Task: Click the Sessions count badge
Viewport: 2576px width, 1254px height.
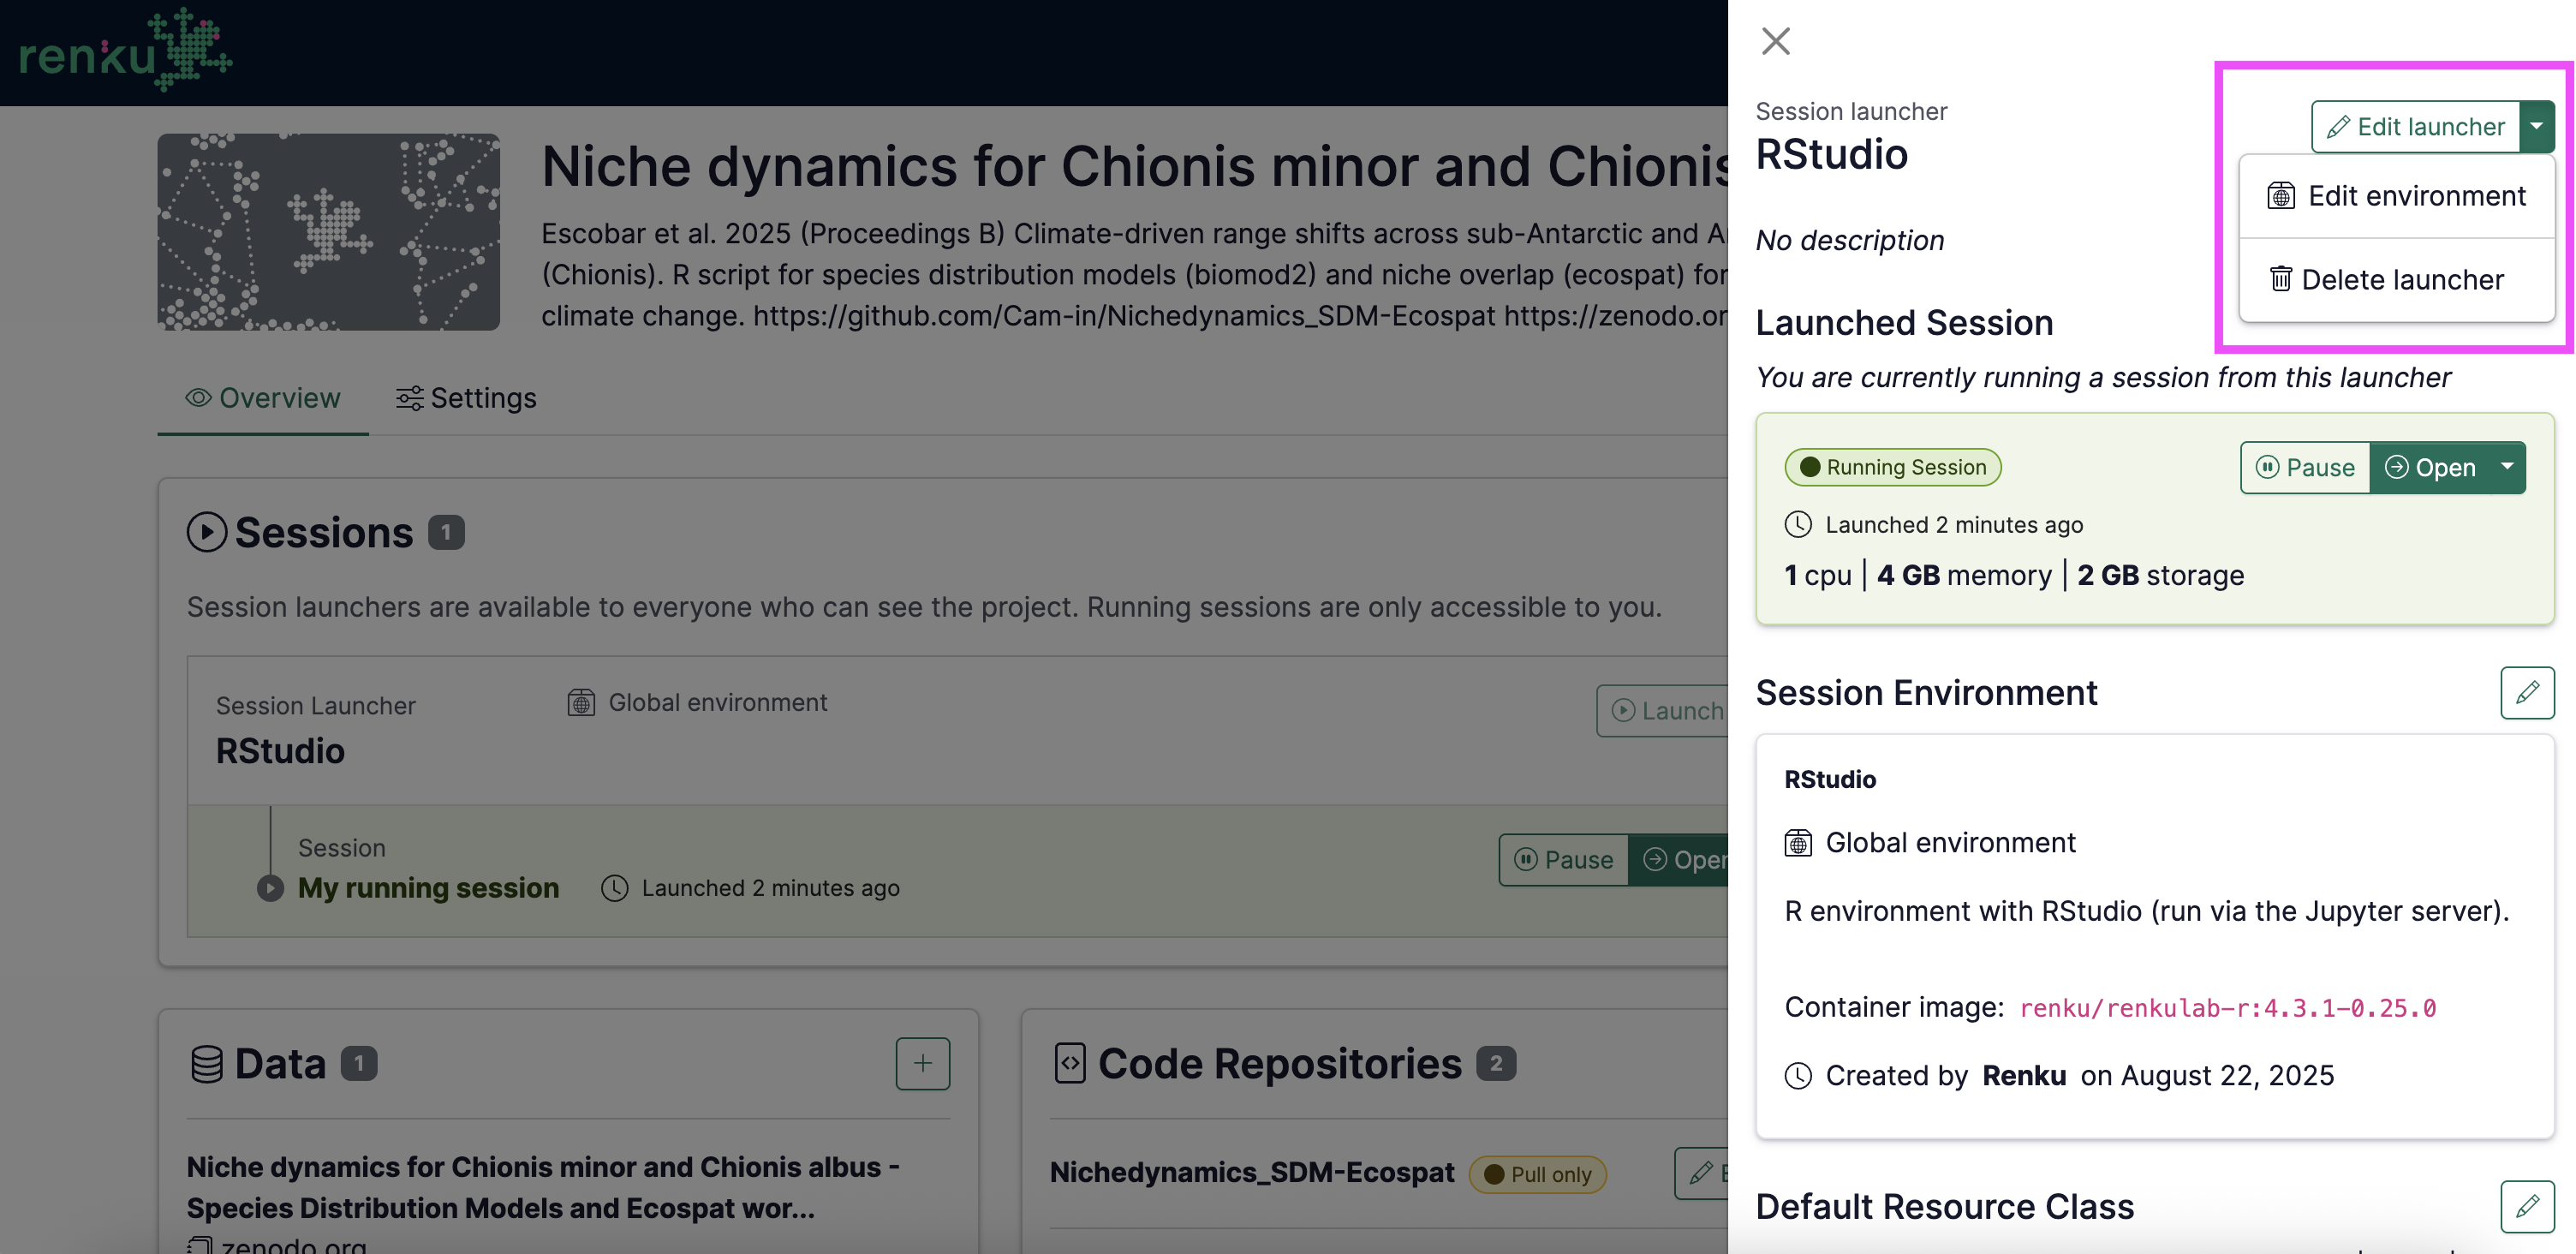Action: click(446, 532)
